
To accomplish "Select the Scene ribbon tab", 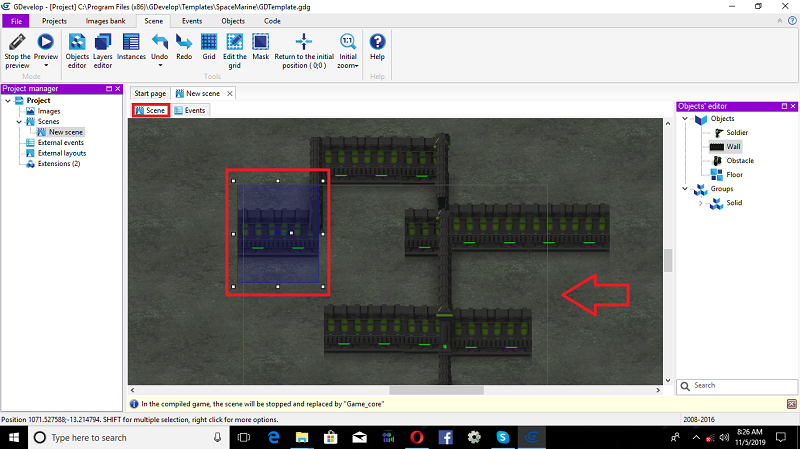I will click(x=154, y=21).
